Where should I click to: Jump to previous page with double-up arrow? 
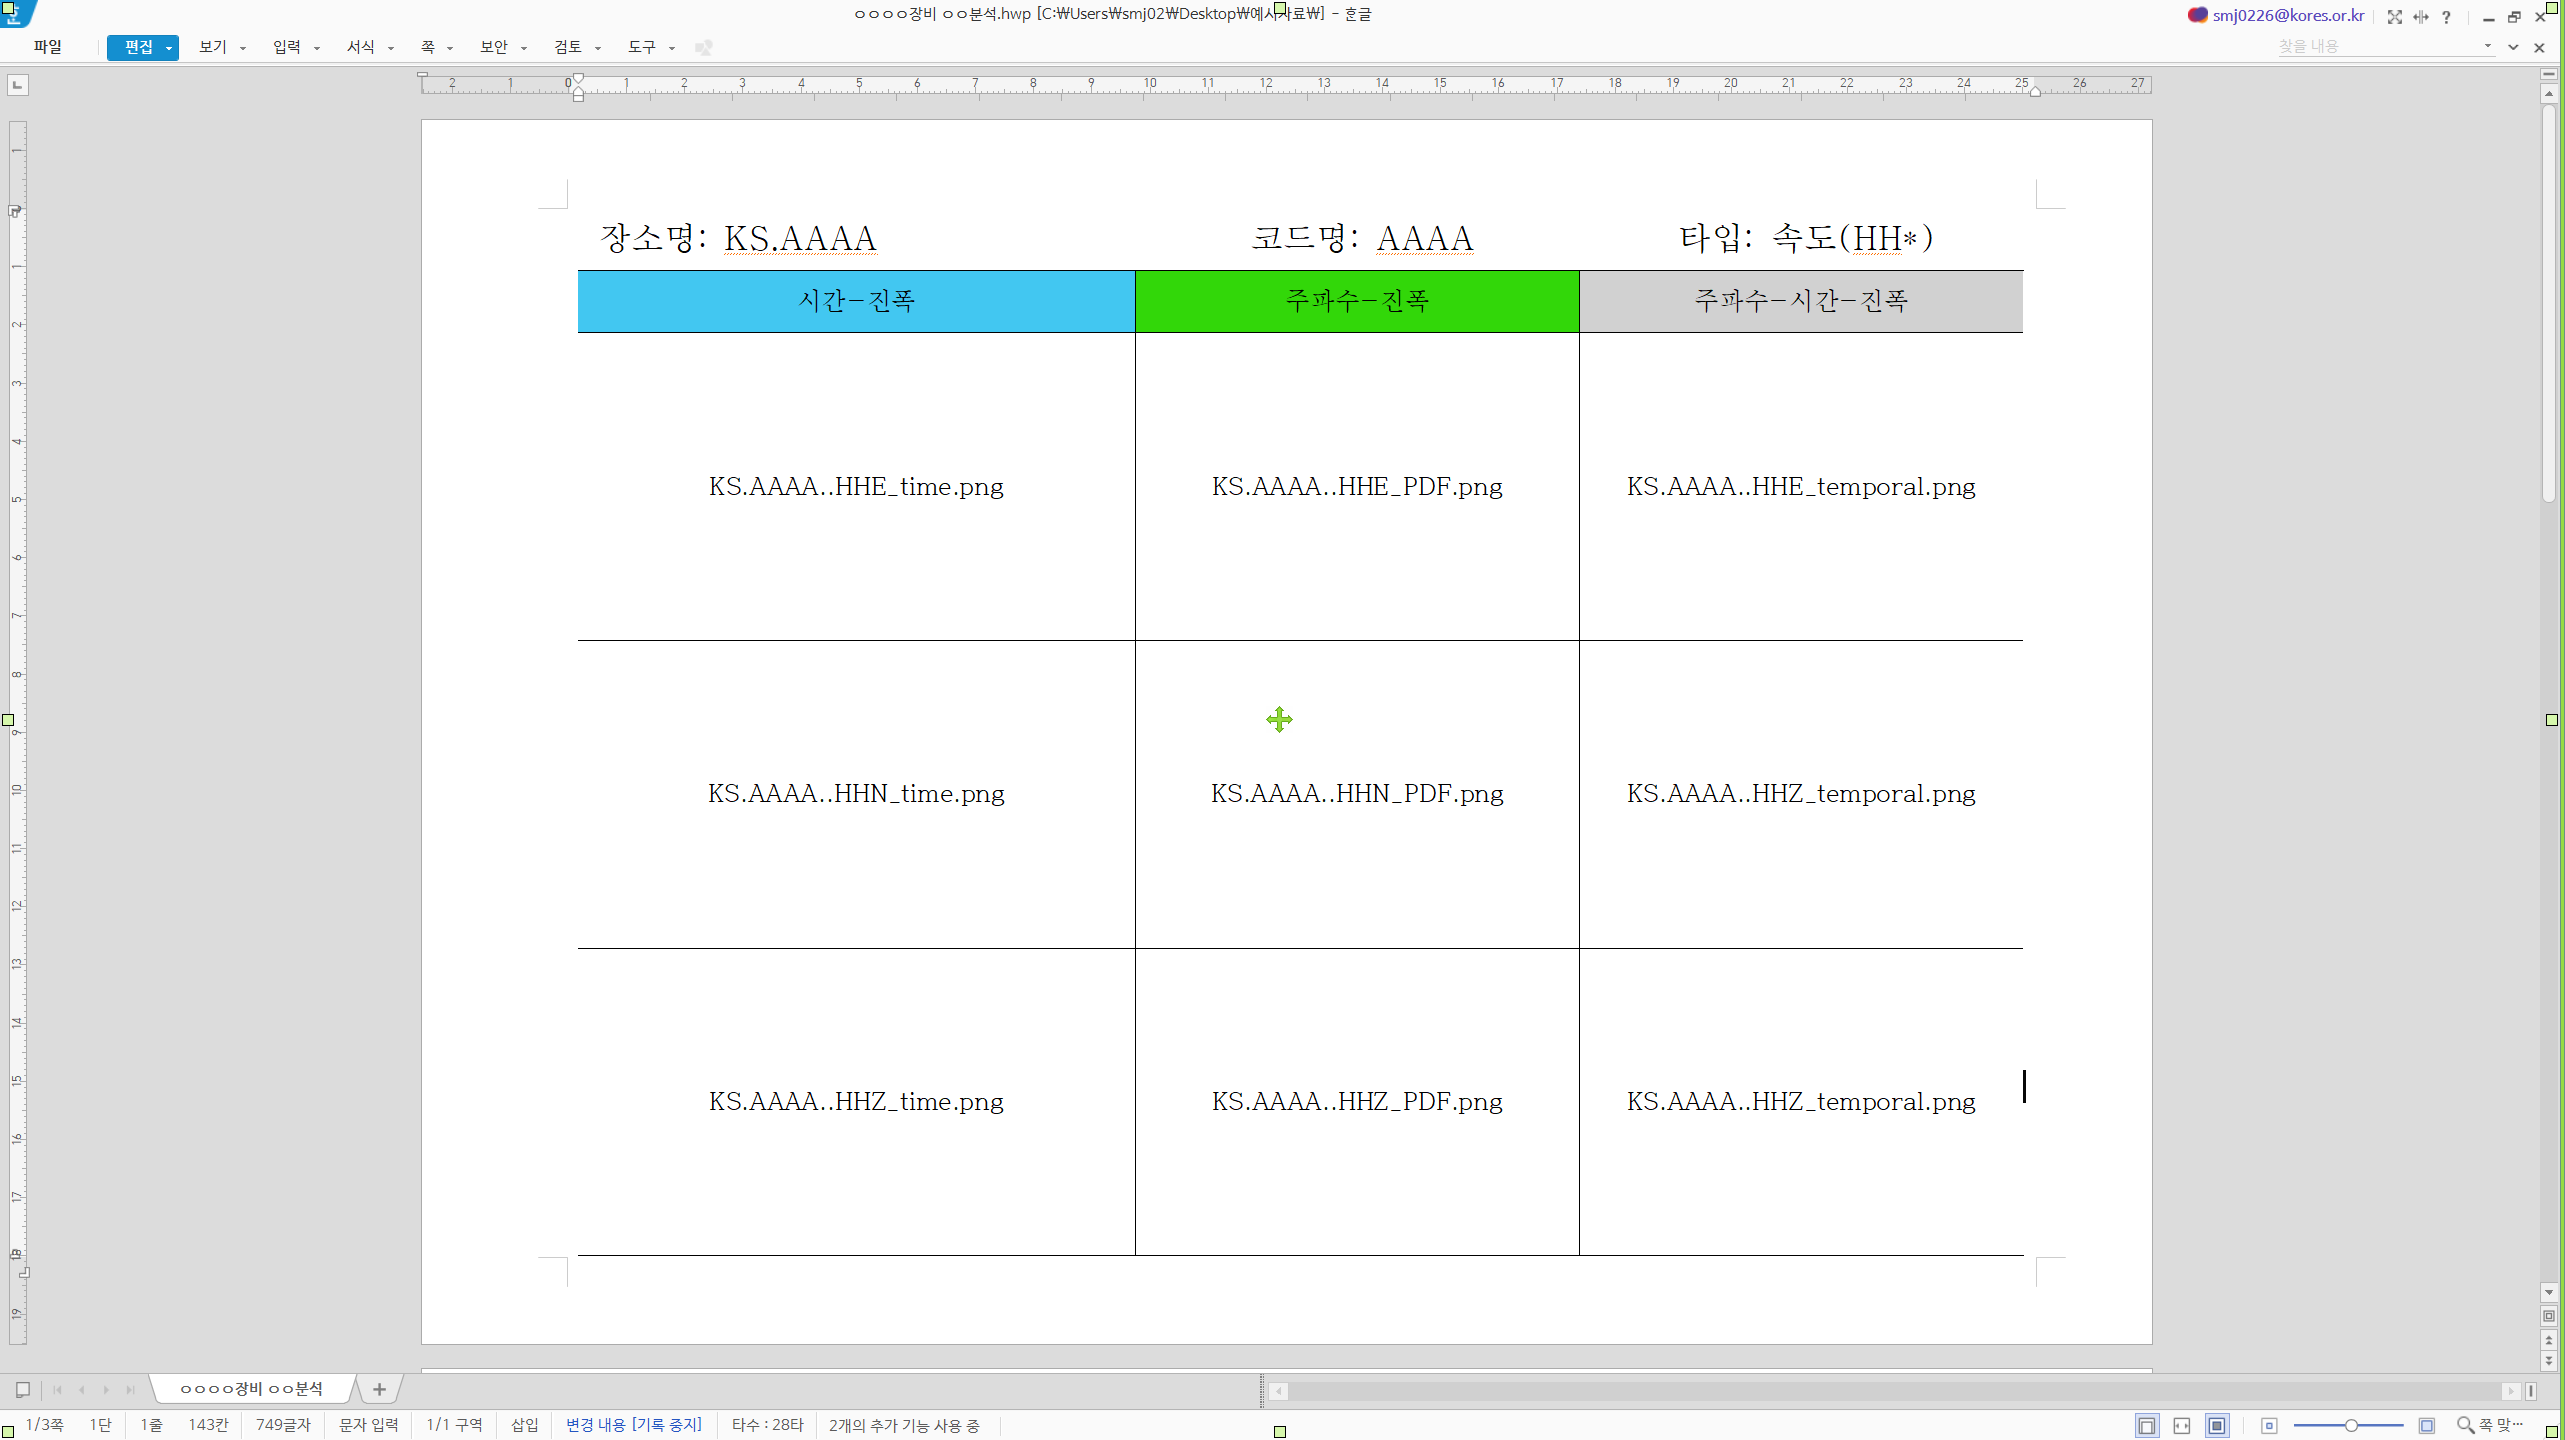click(2549, 1341)
